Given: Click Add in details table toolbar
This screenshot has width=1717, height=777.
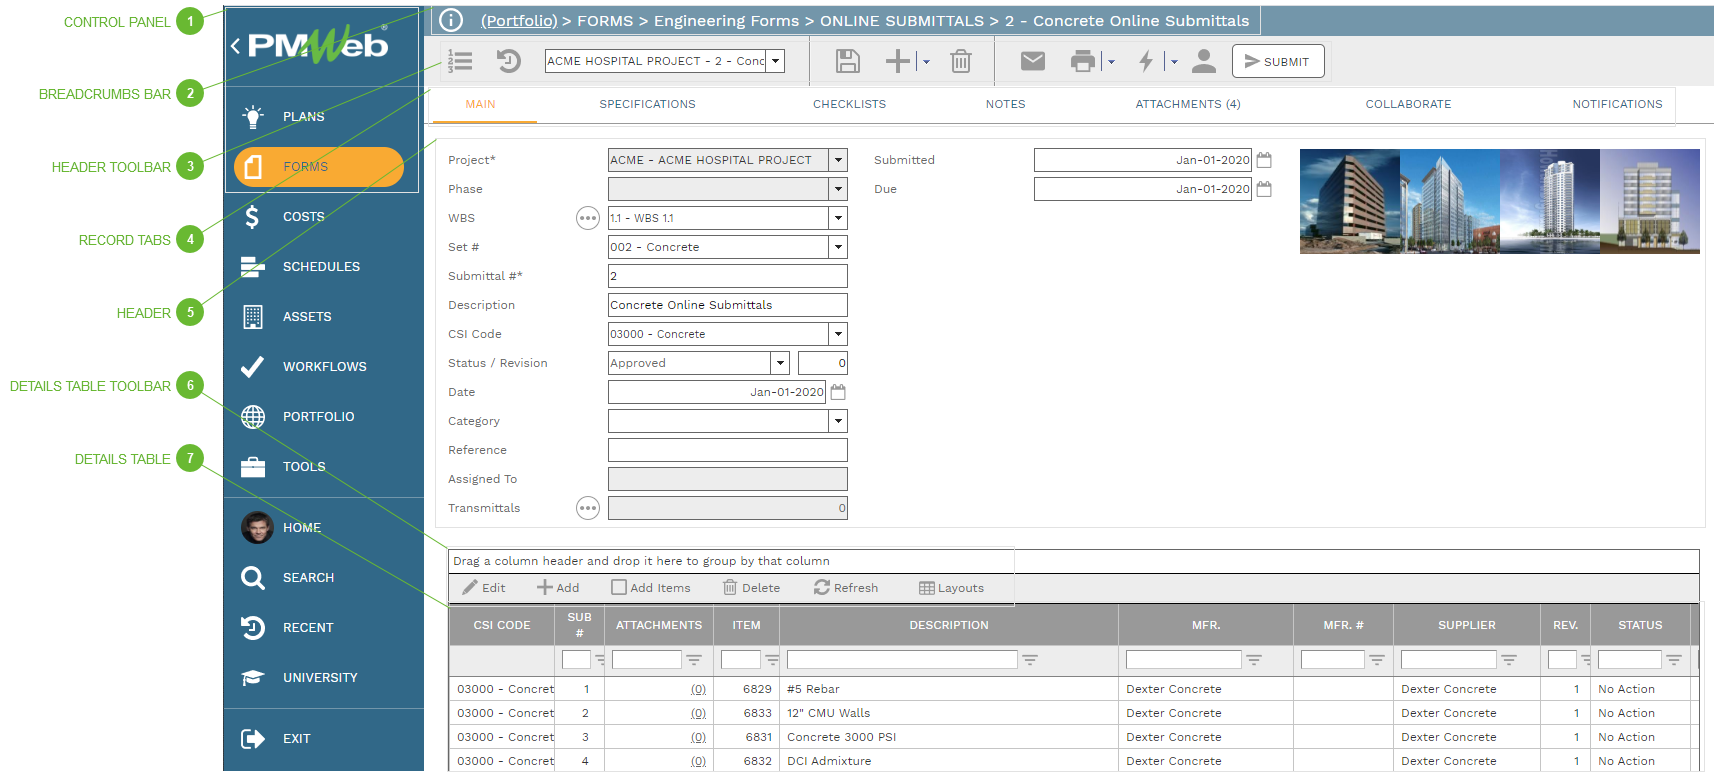Looking at the screenshot, I should 558,588.
